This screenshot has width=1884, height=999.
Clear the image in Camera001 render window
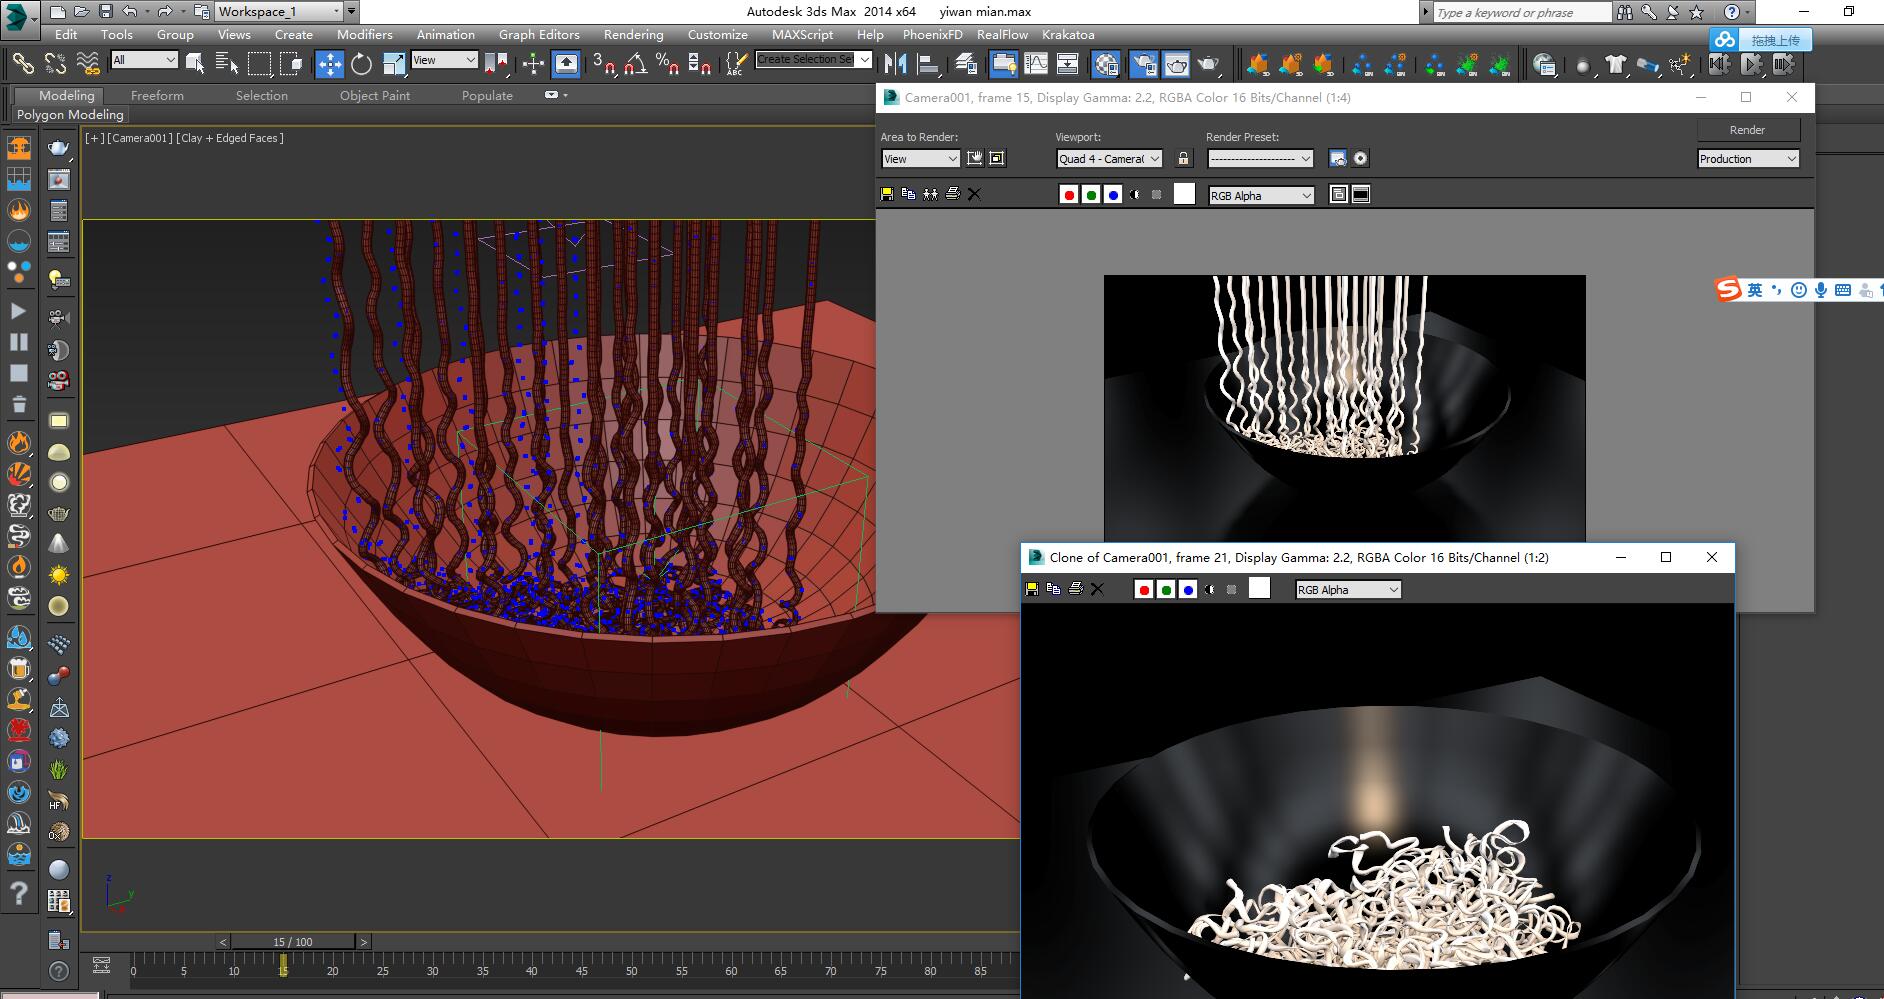pyautogui.click(x=974, y=195)
